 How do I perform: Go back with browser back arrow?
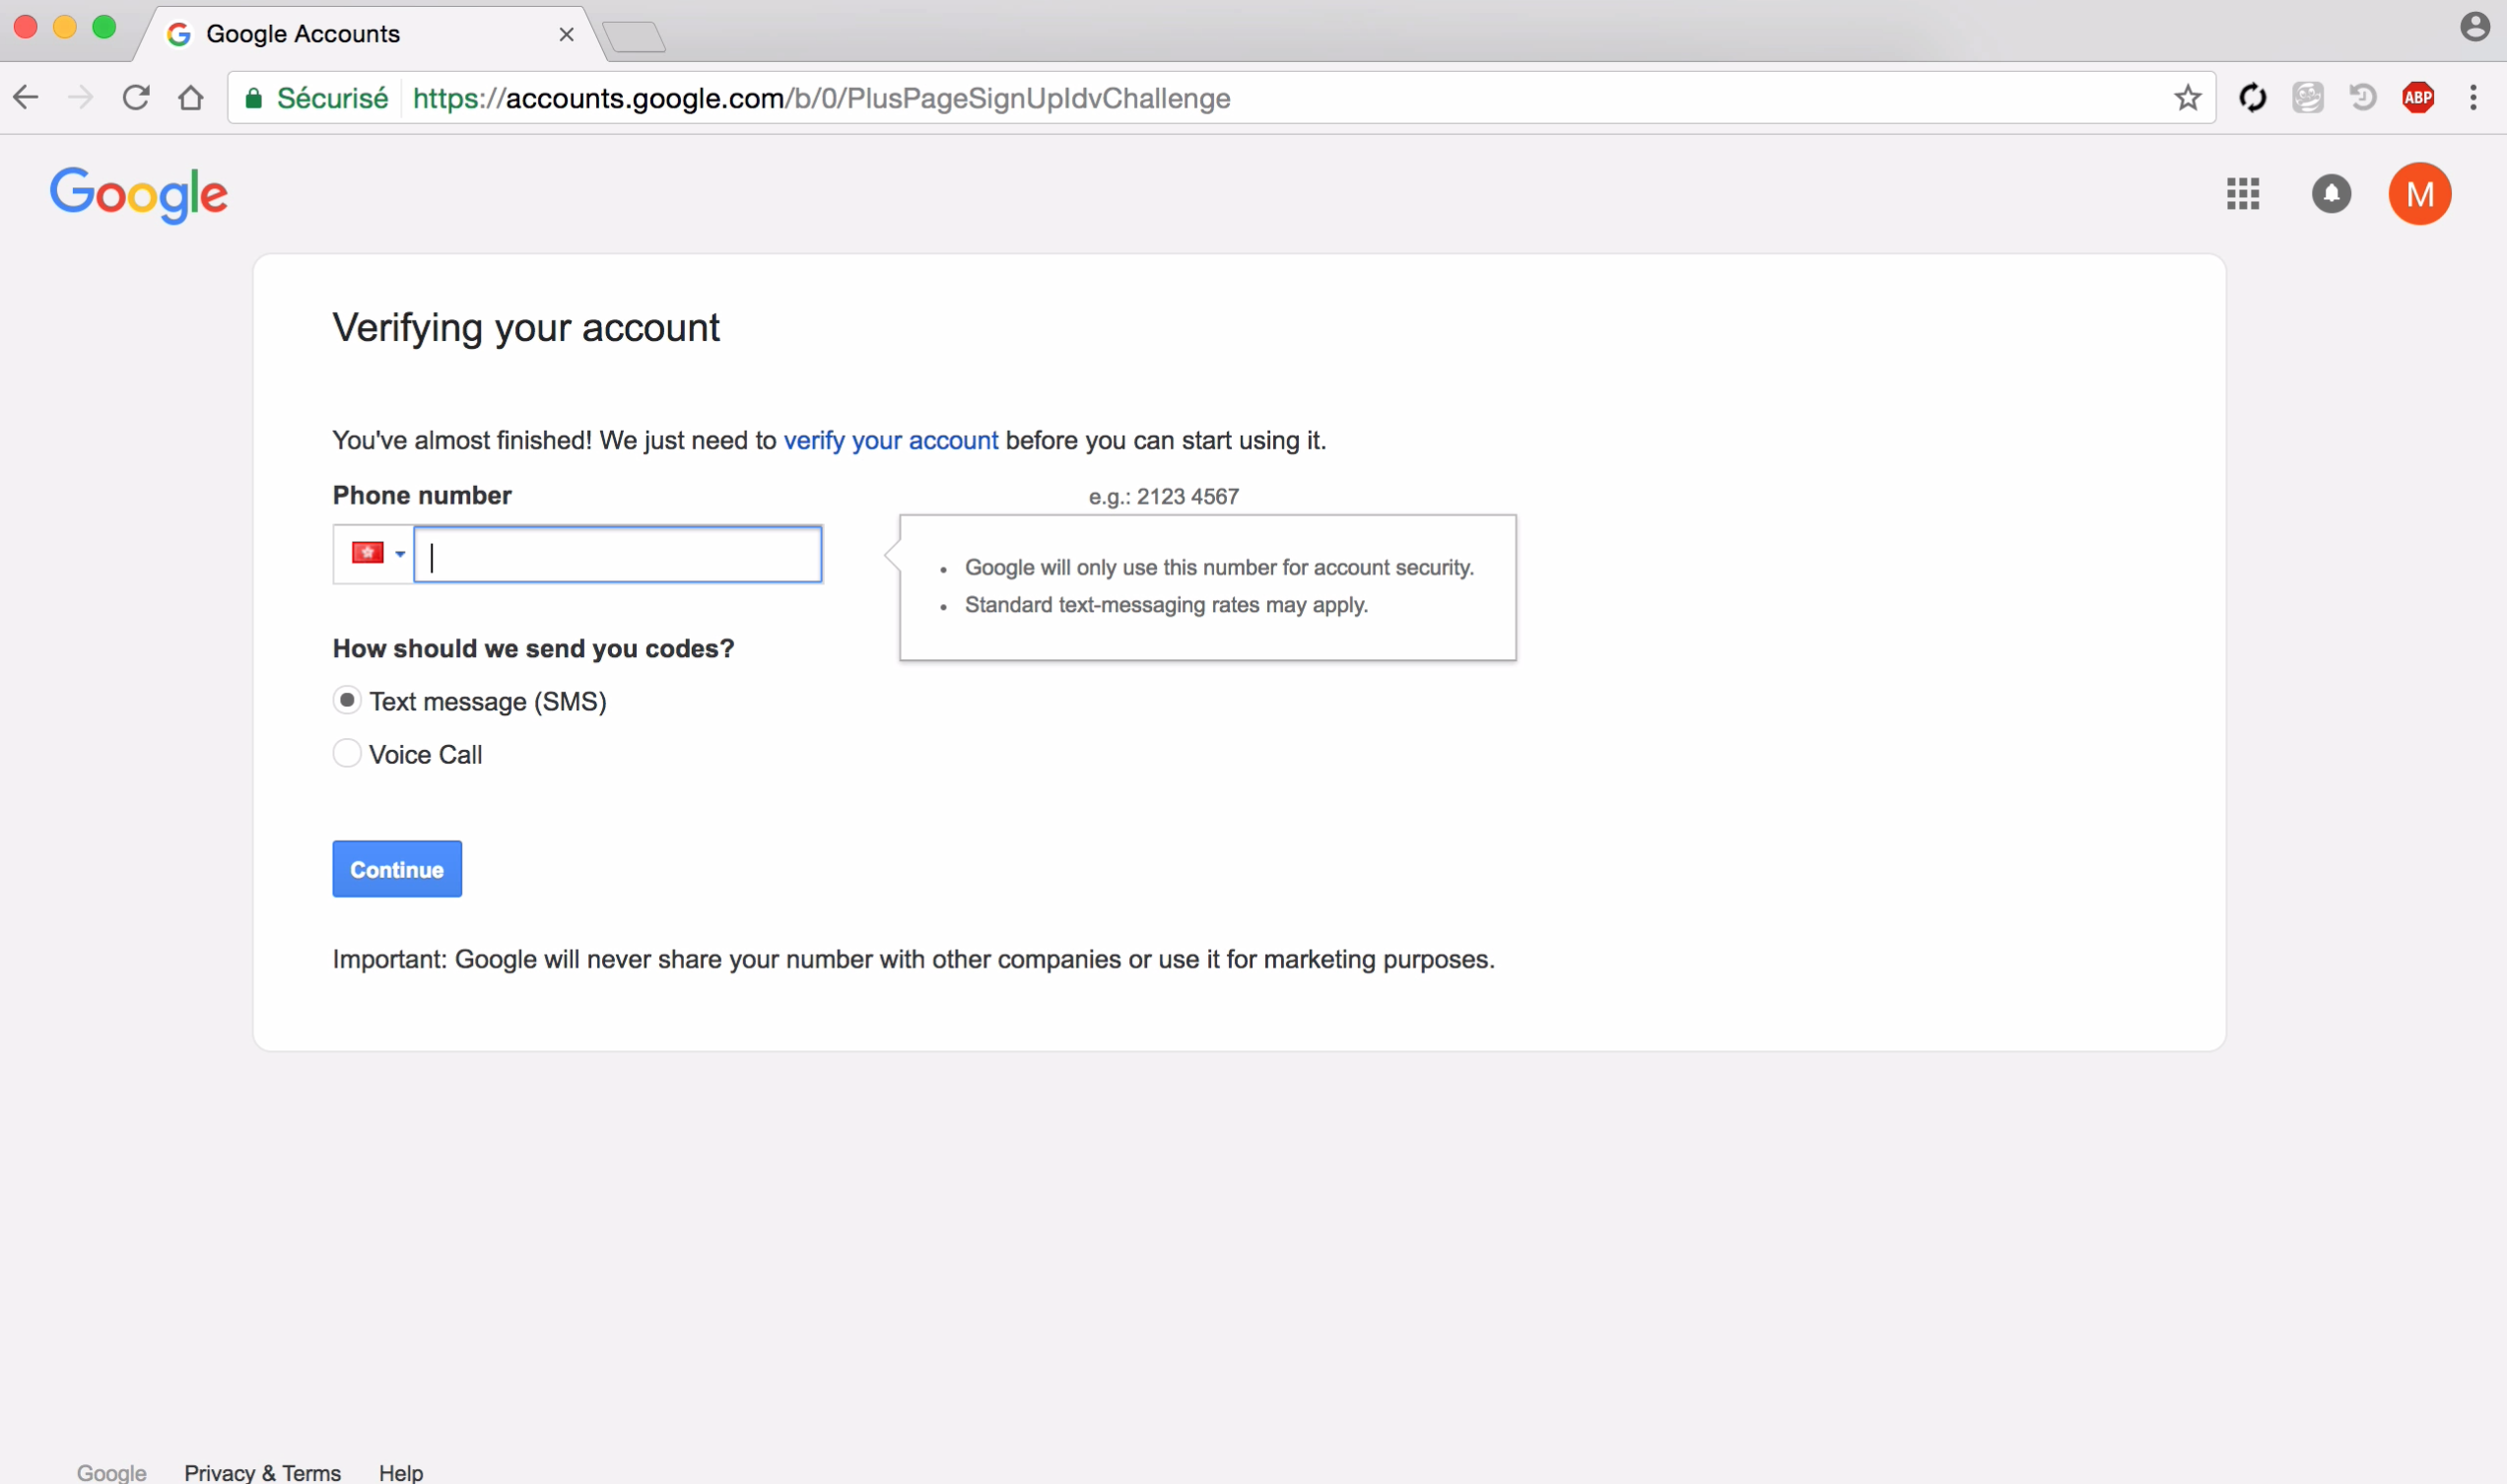[26, 97]
